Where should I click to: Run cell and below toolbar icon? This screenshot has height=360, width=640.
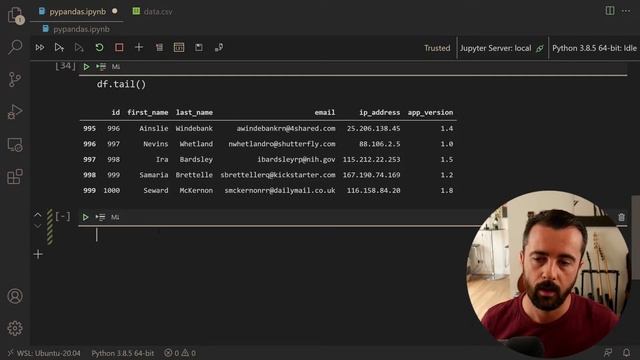[79, 48]
